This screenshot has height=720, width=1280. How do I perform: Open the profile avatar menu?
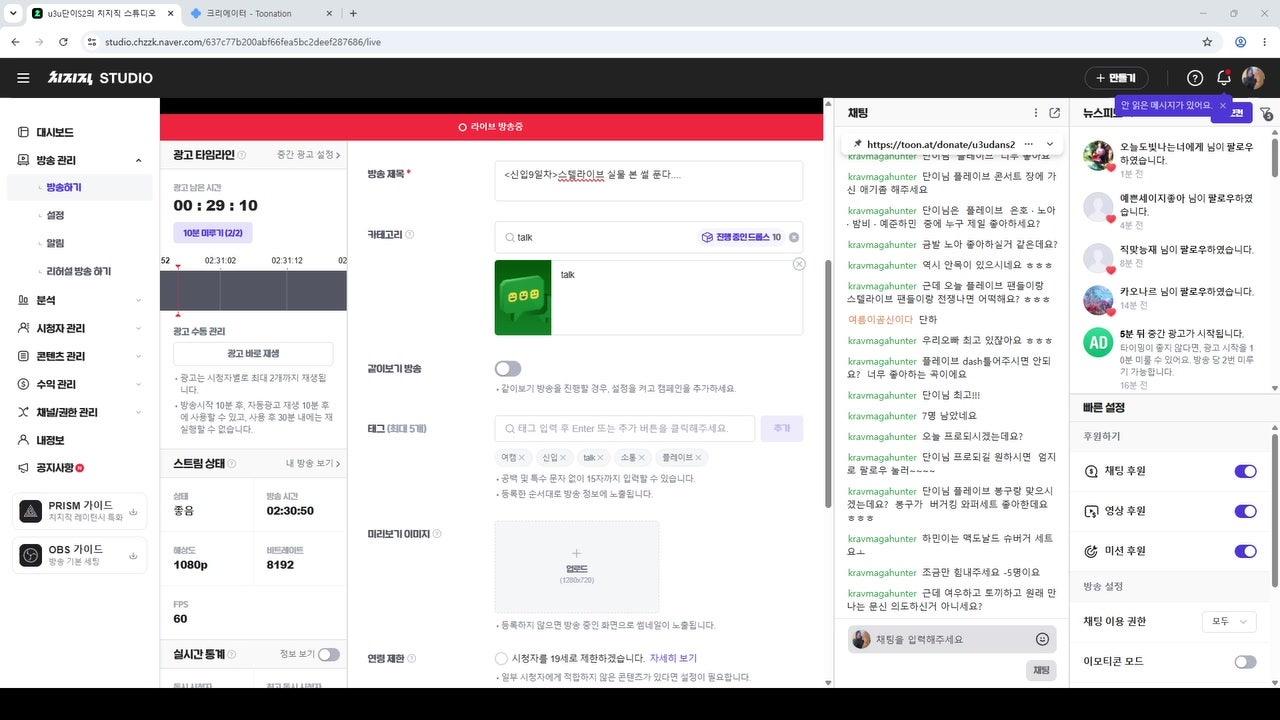tap(1253, 78)
